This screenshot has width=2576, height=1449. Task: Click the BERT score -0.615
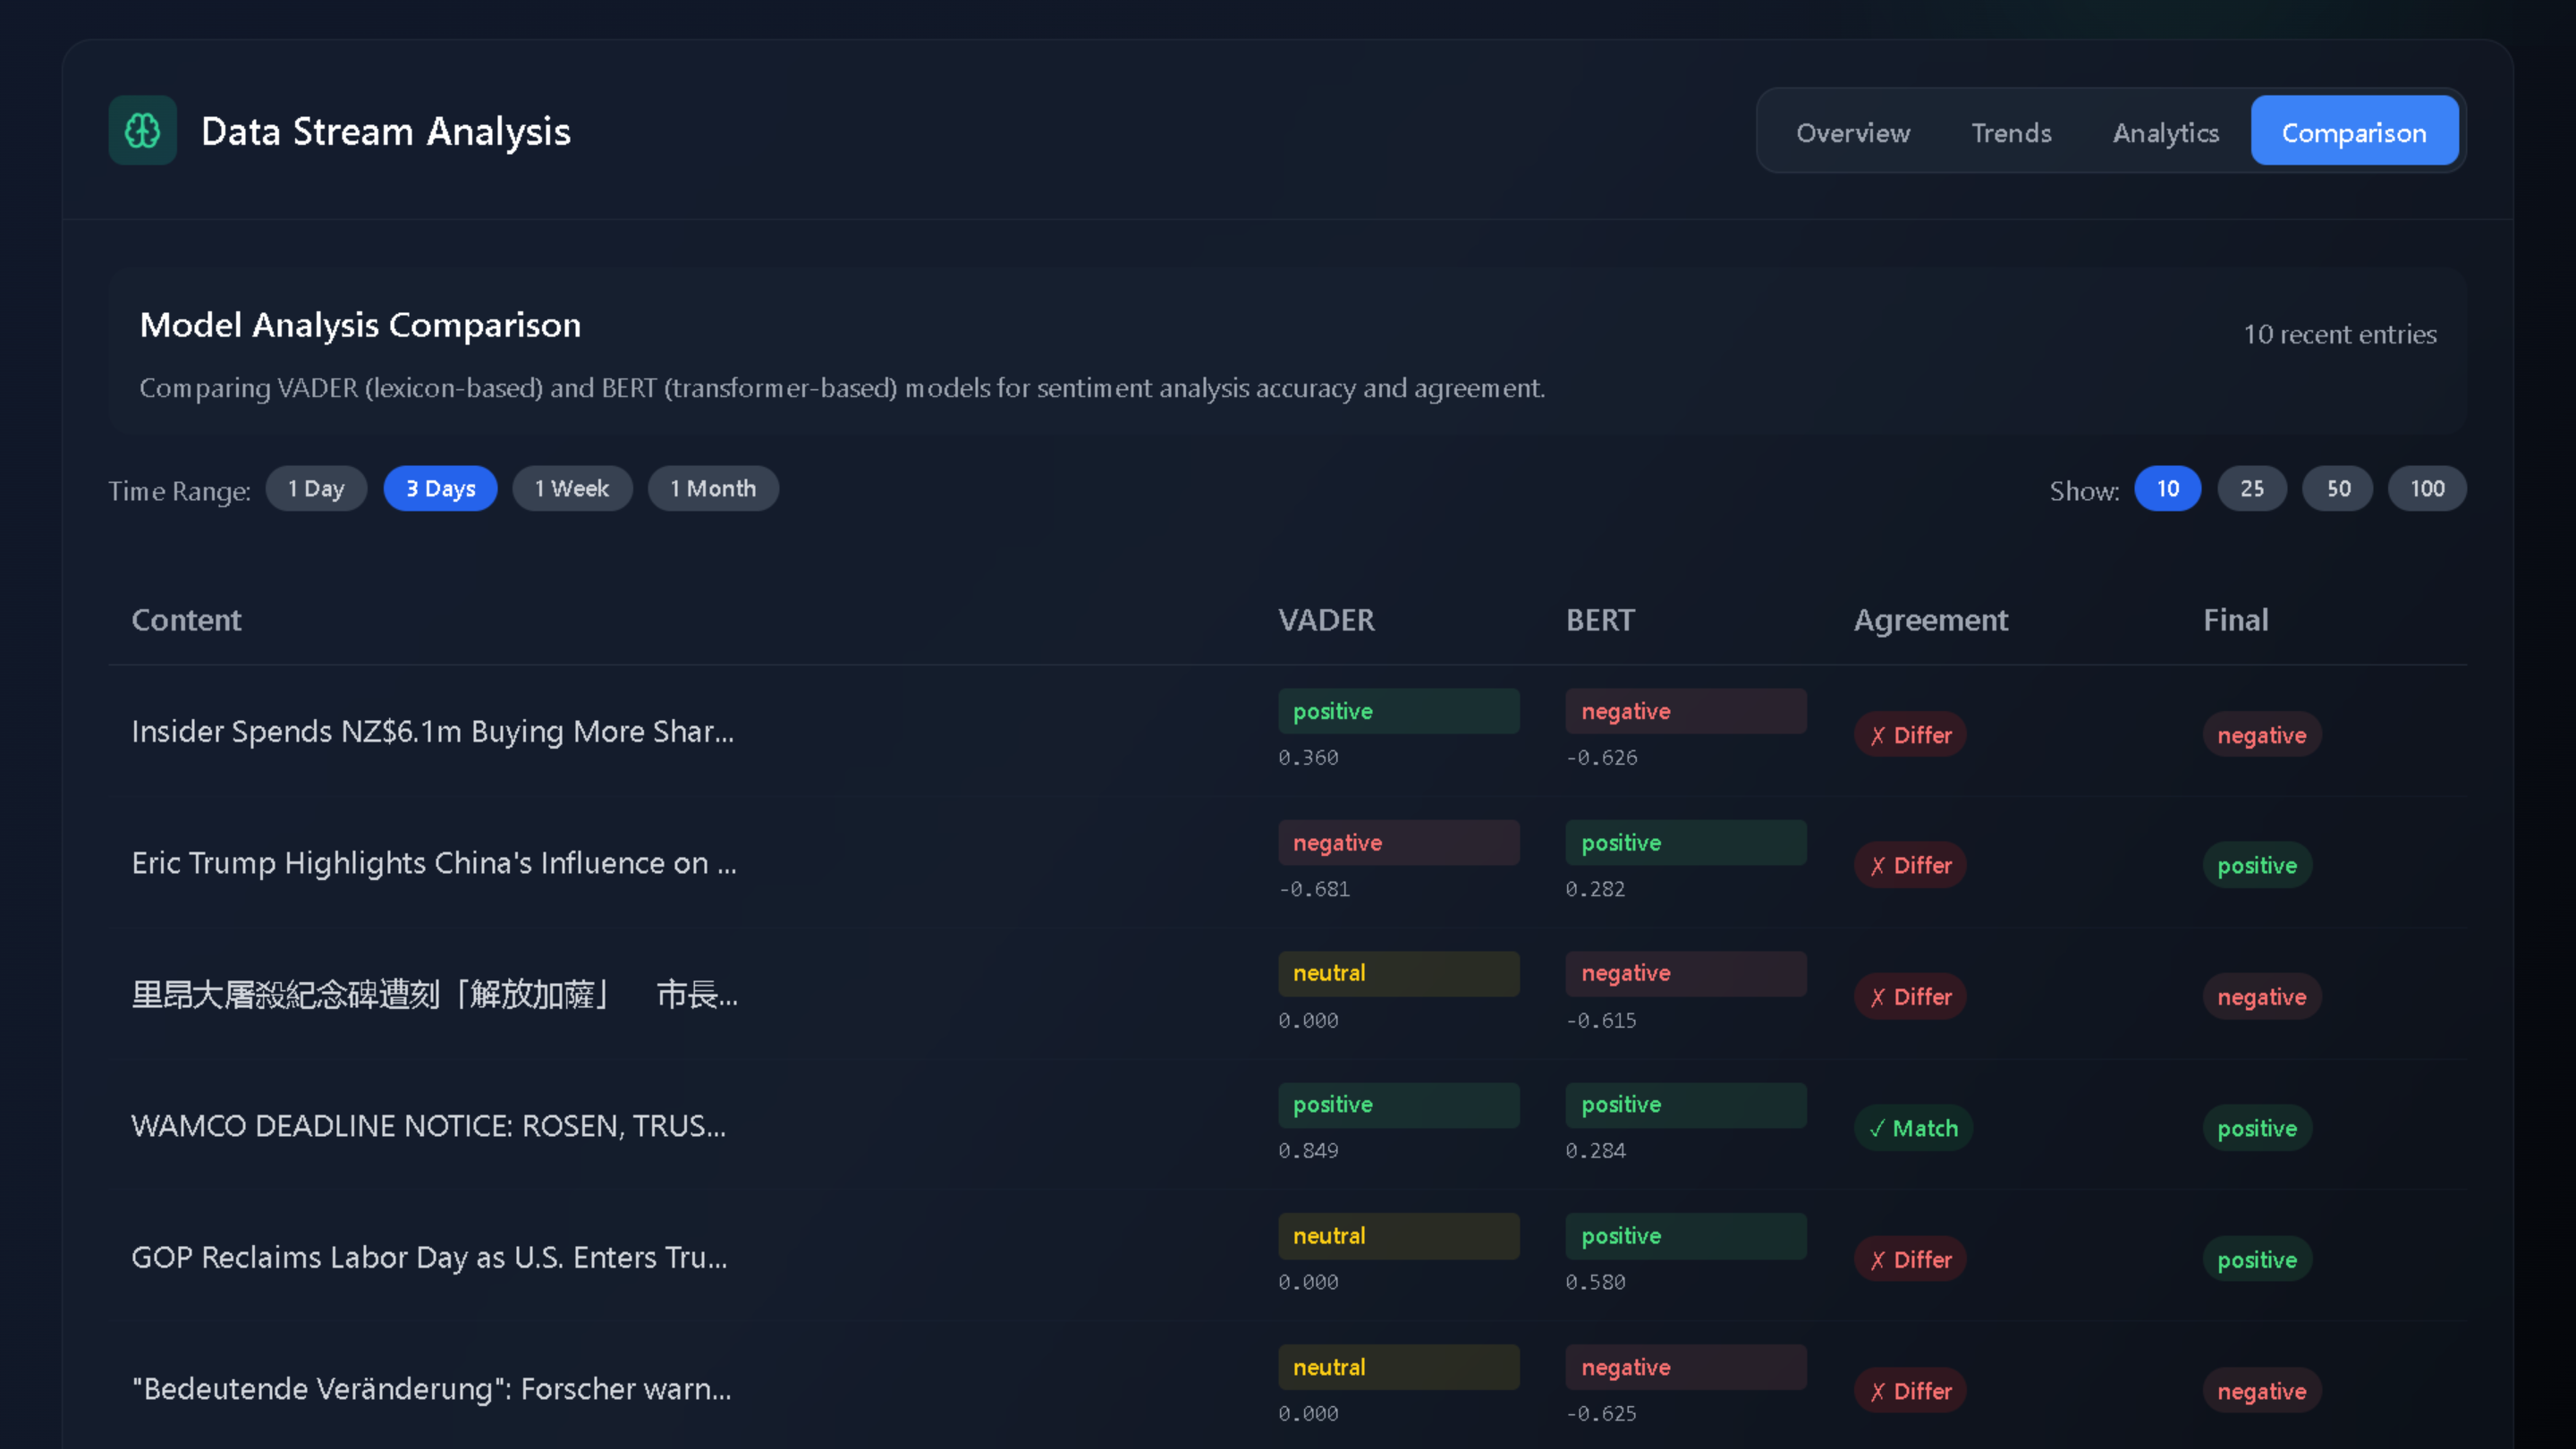1601,1021
